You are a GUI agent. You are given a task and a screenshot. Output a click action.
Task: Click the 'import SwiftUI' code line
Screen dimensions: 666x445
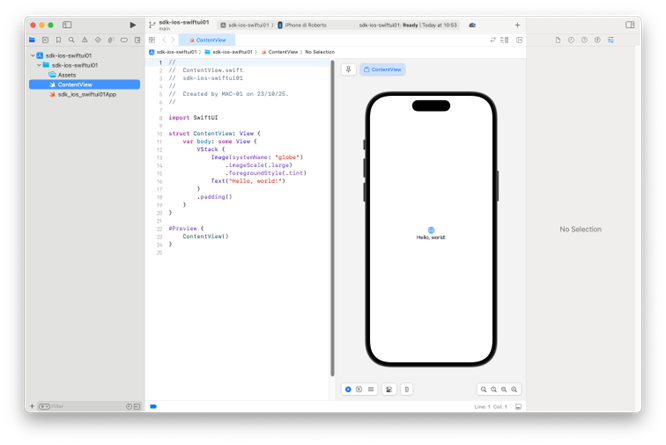193,118
